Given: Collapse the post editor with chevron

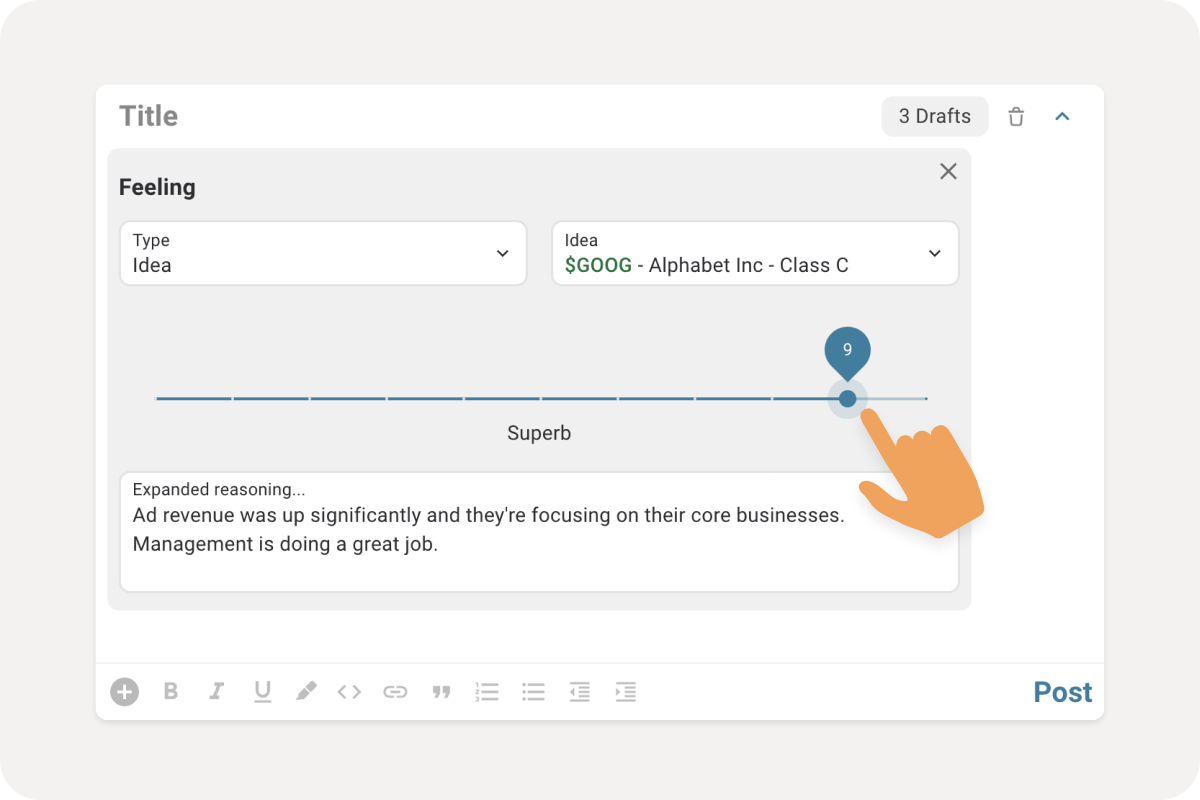Looking at the screenshot, I should coord(1063,116).
